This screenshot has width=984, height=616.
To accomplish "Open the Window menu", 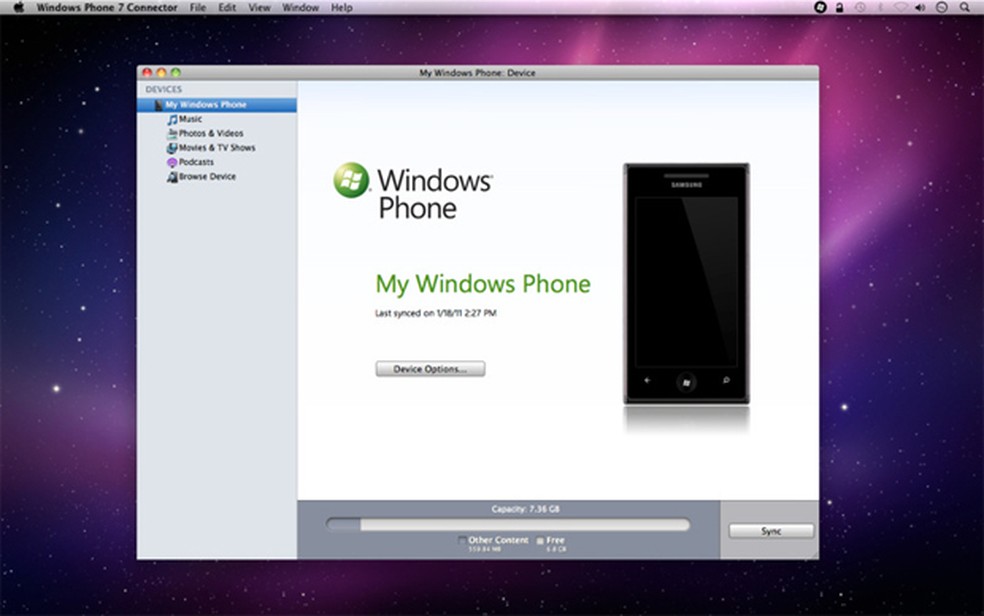I will [300, 7].
